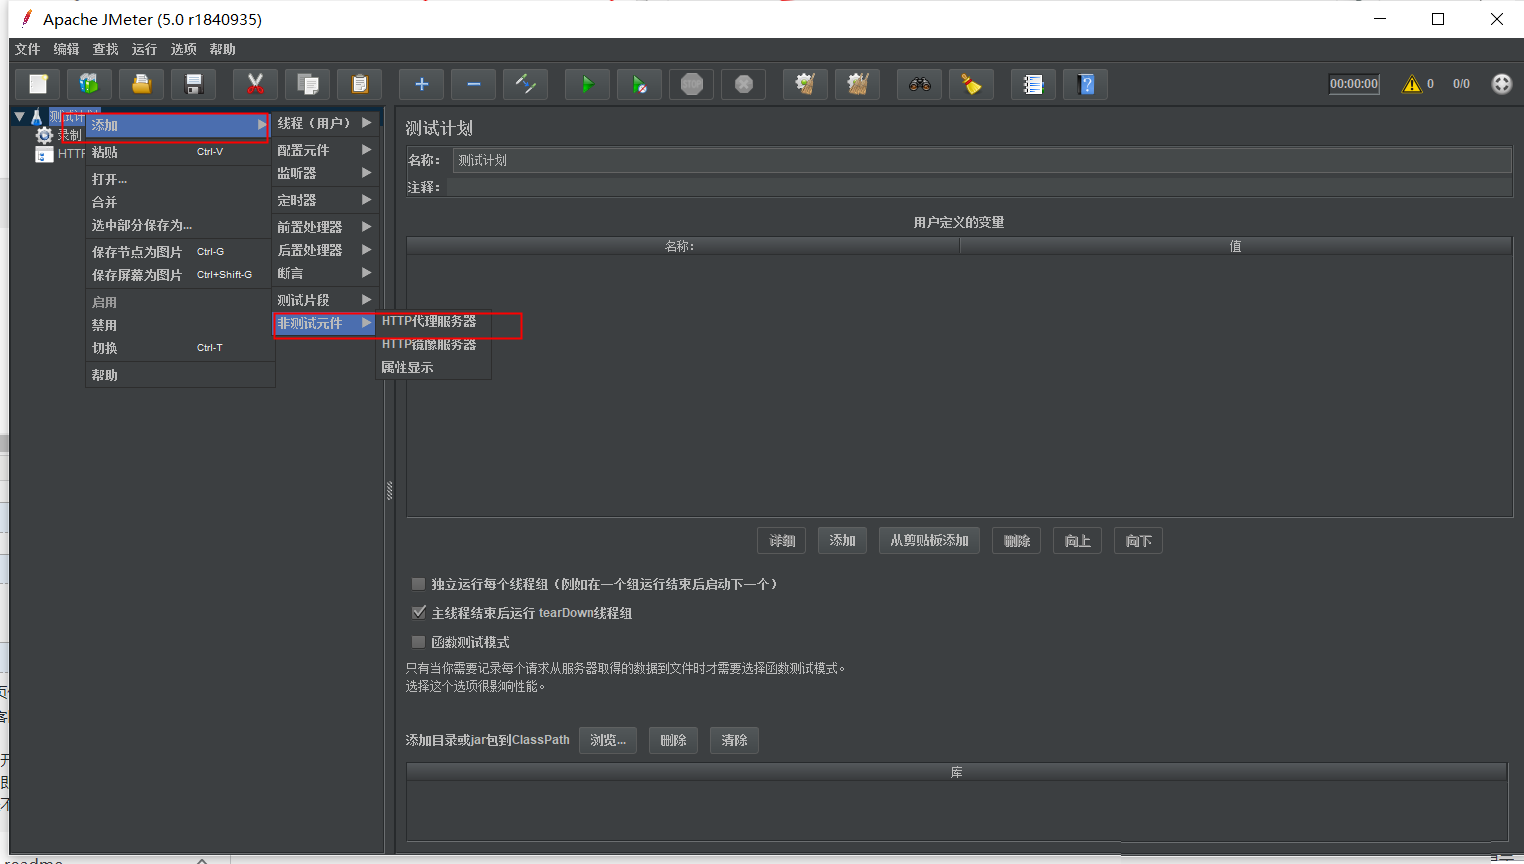Save the test plan with floppy icon
The height and width of the screenshot is (864, 1524).
click(x=193, y=84)
